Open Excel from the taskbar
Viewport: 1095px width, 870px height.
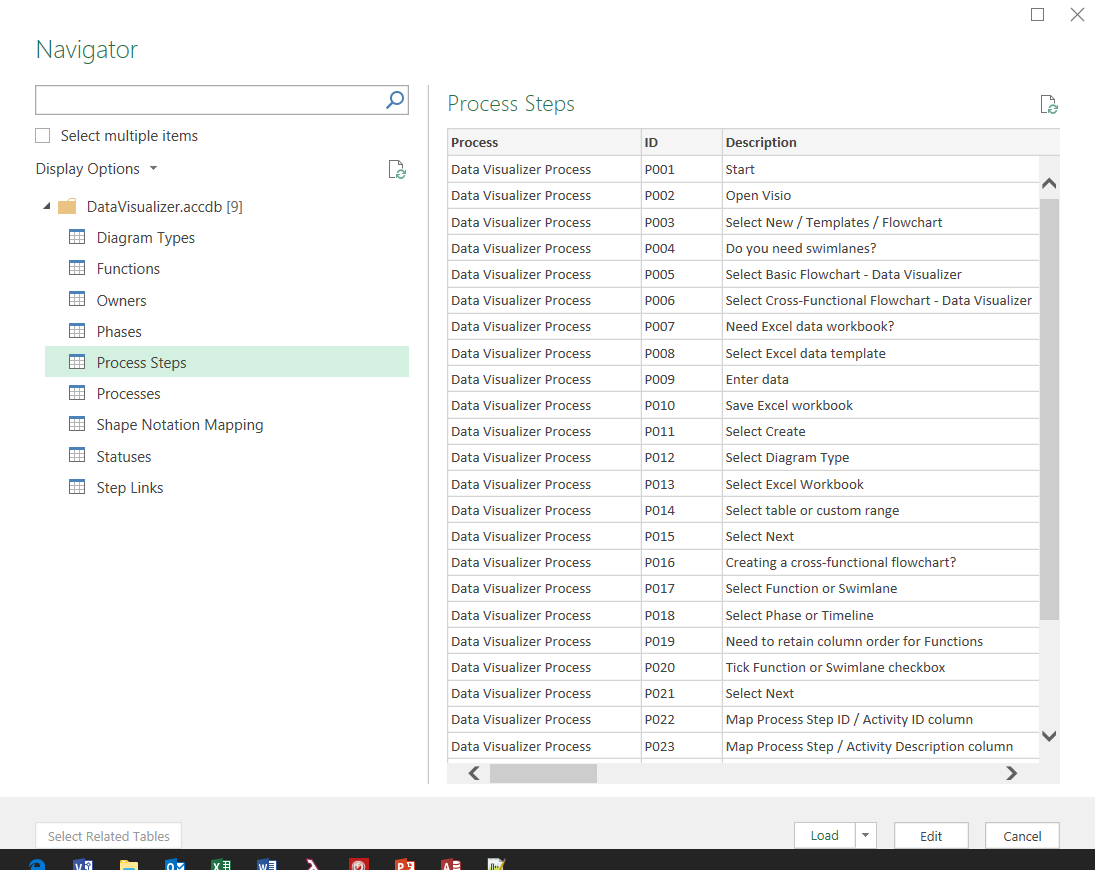pyautogui.click(x=221, y=863)
